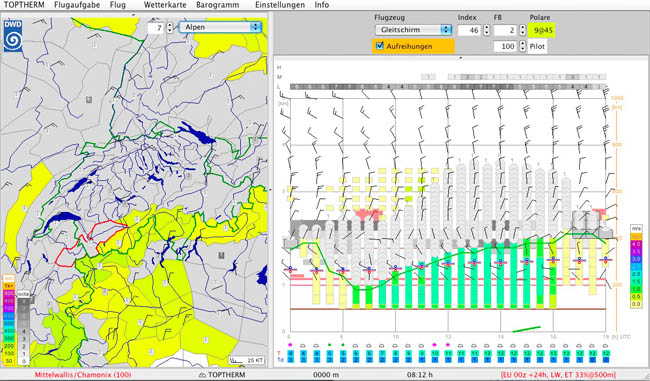The image size is (650, 381).
Task: Click the cloud icon beside TOPTHERM in status bar
Action: (x=202, y=375)
